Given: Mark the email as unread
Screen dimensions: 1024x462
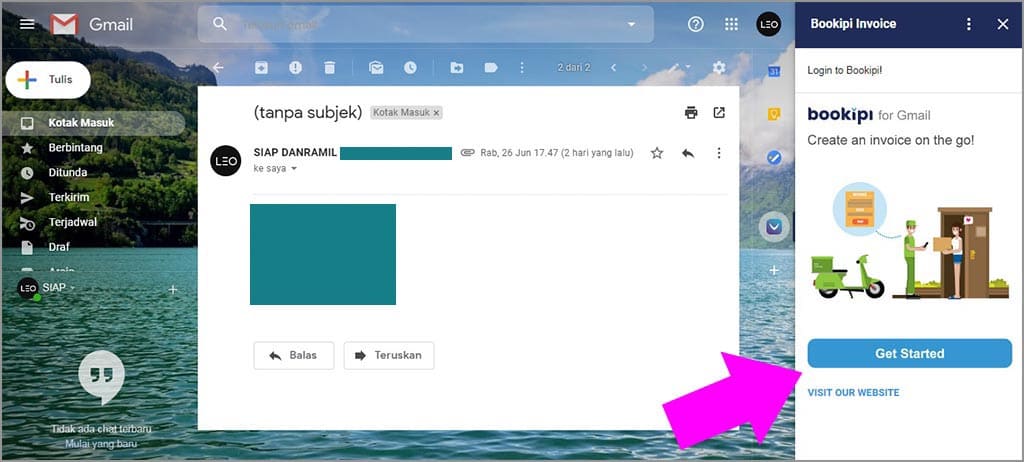Looking at the screenshot, I should (x=376, y=67).
